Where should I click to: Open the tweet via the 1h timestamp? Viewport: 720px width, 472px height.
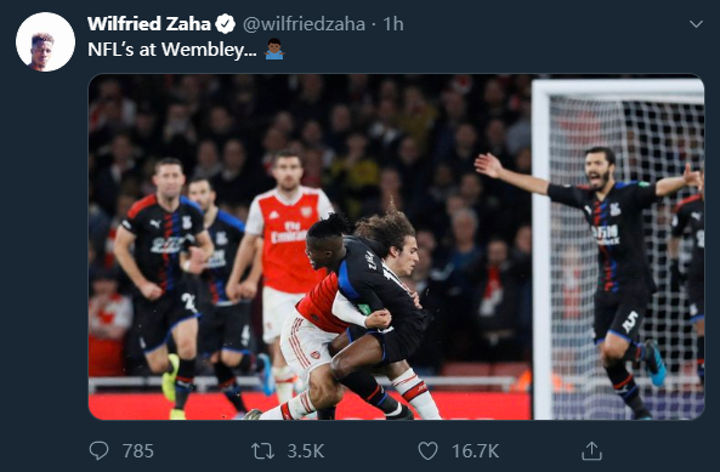coord(393,24)
